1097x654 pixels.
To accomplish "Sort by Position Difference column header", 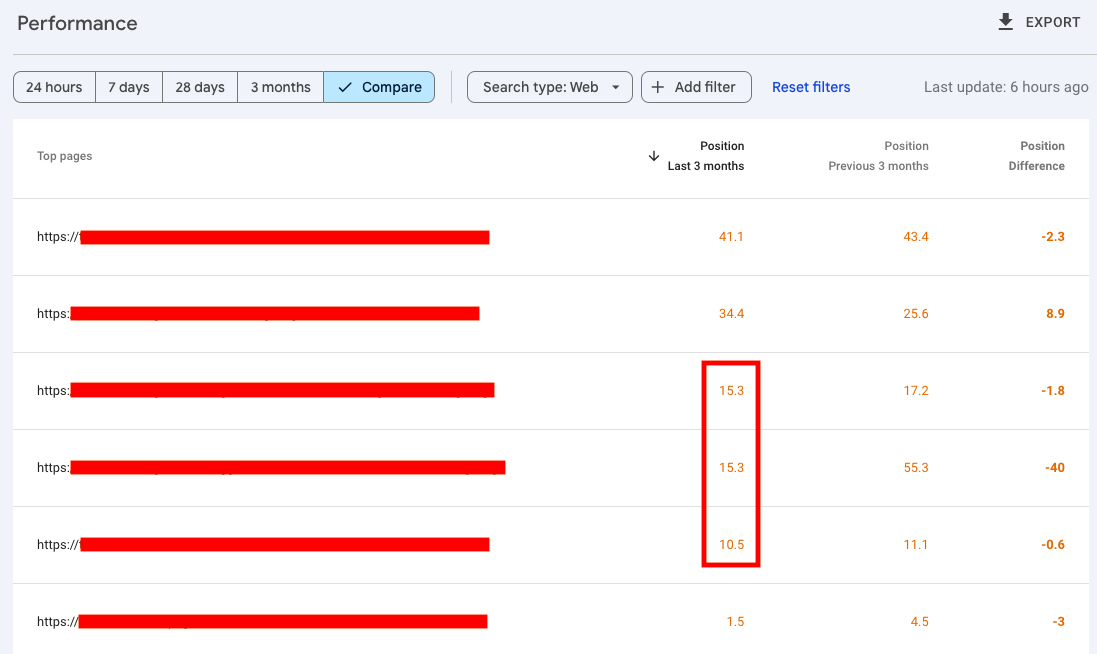I will coord(1036,156).
